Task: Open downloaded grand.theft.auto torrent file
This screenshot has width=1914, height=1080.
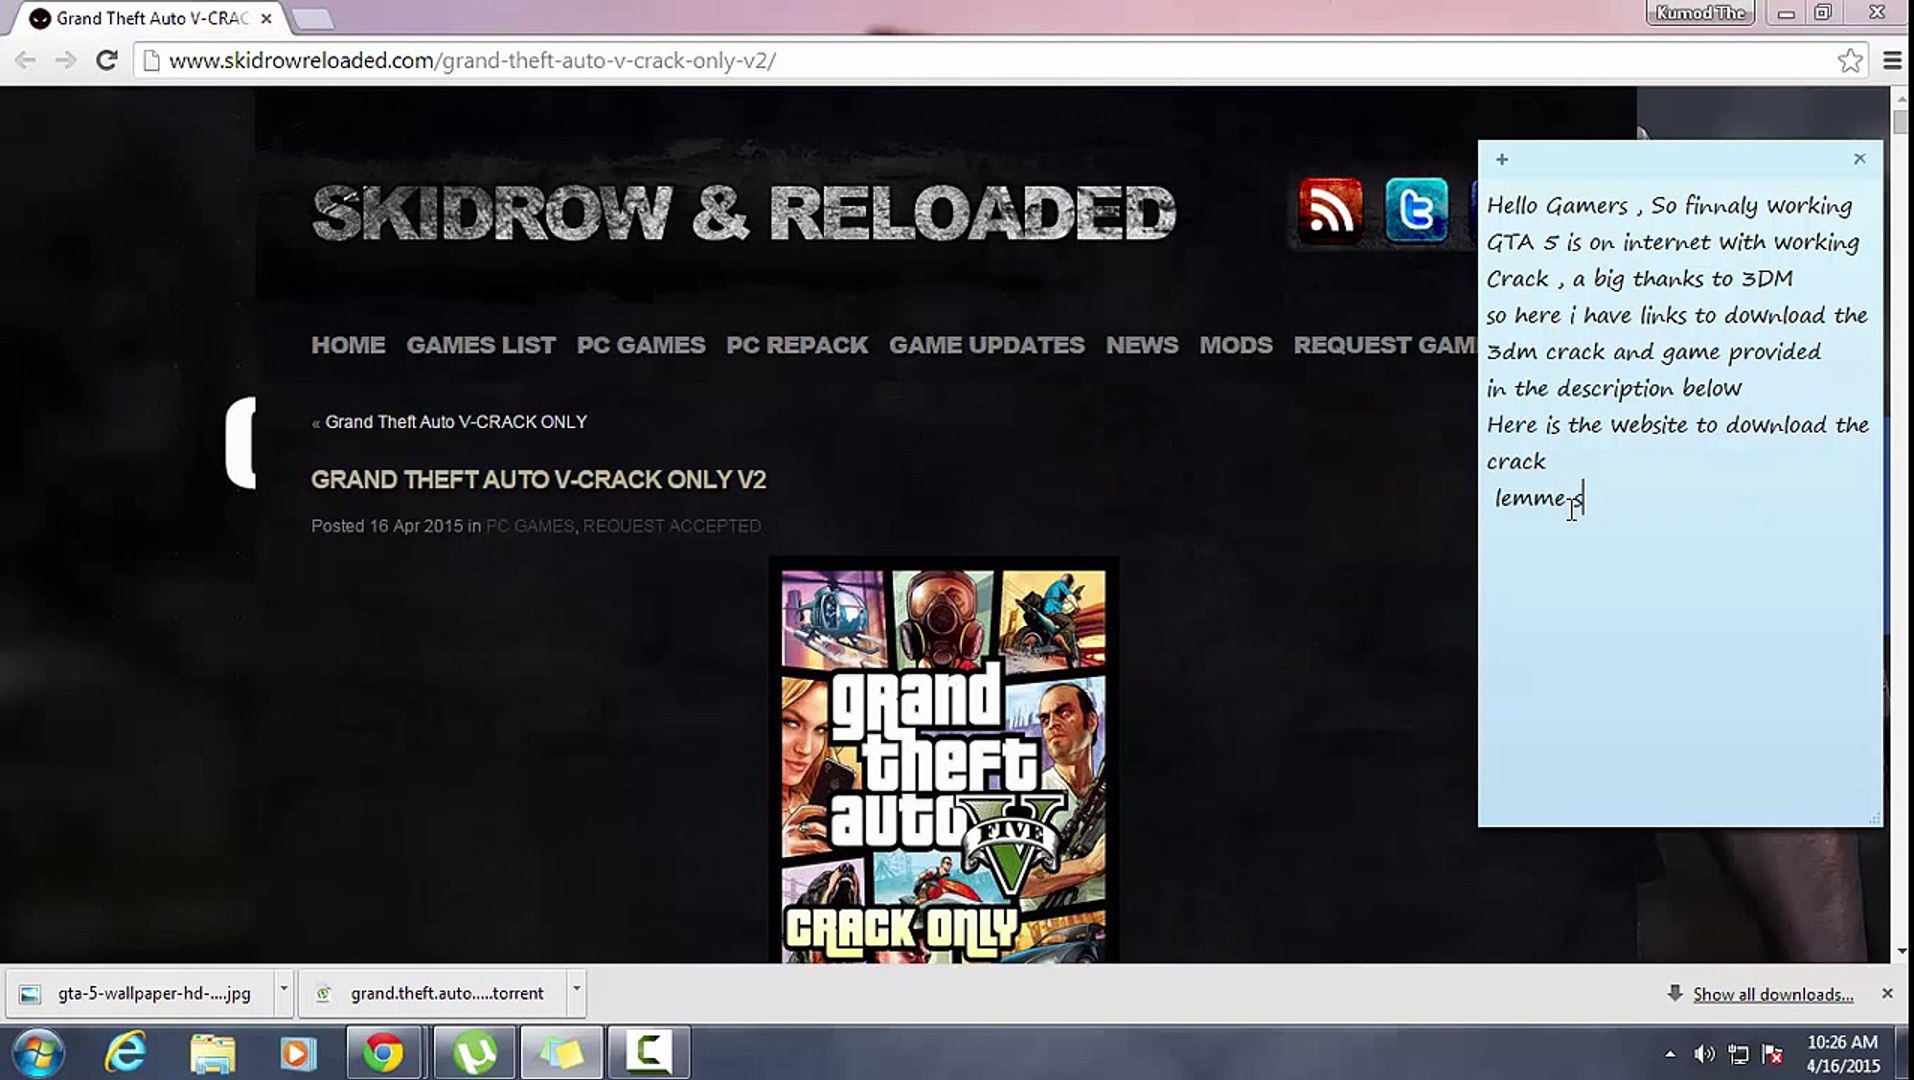Action: pos(432,993)
